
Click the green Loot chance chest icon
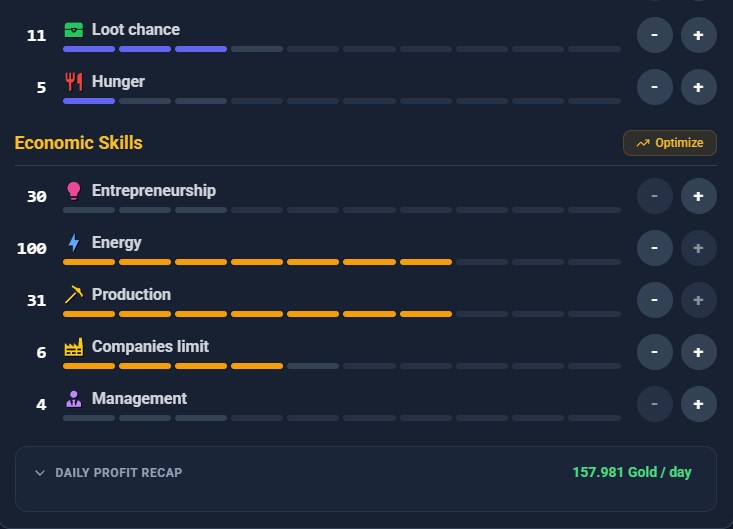point(74,30)
